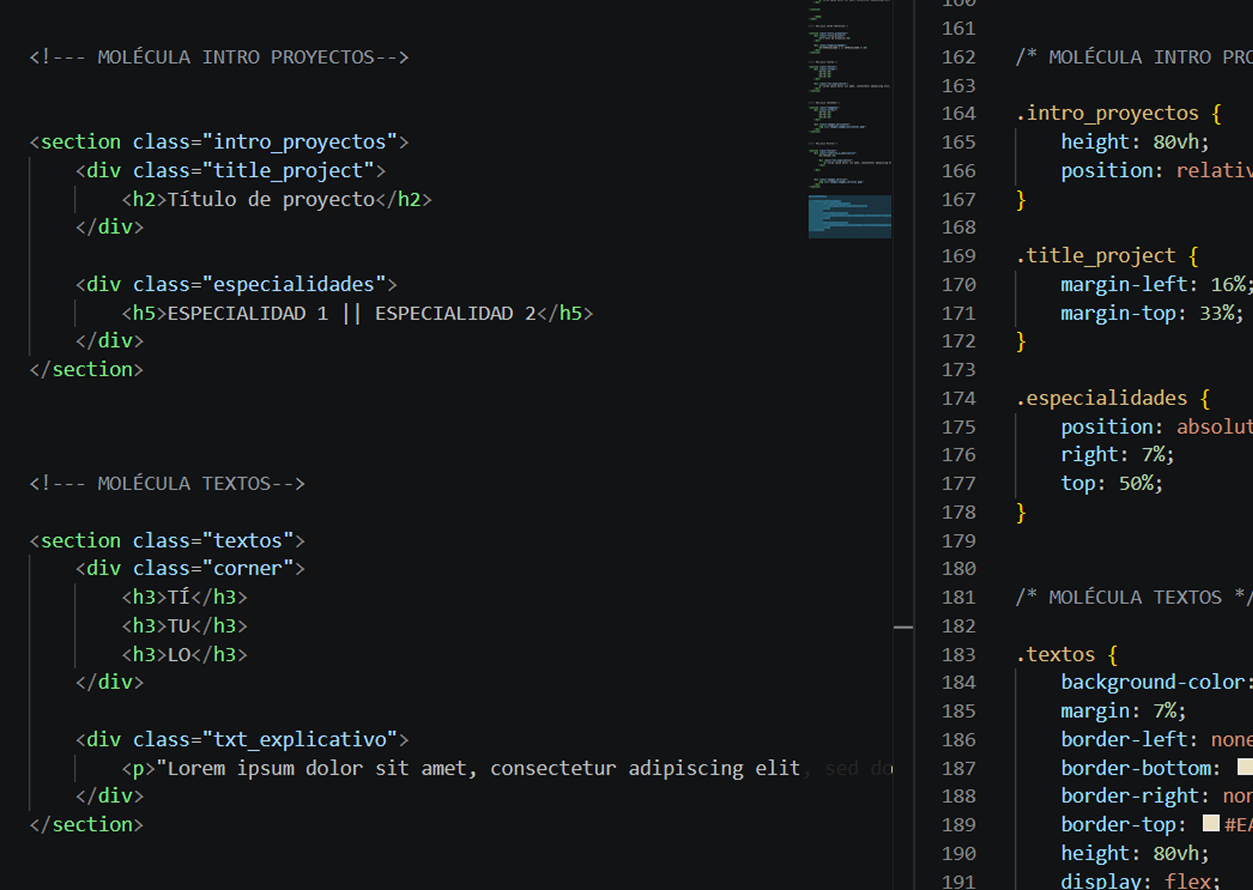Click the height: 80vh declaration on line 190

[x=1135, y=853]
